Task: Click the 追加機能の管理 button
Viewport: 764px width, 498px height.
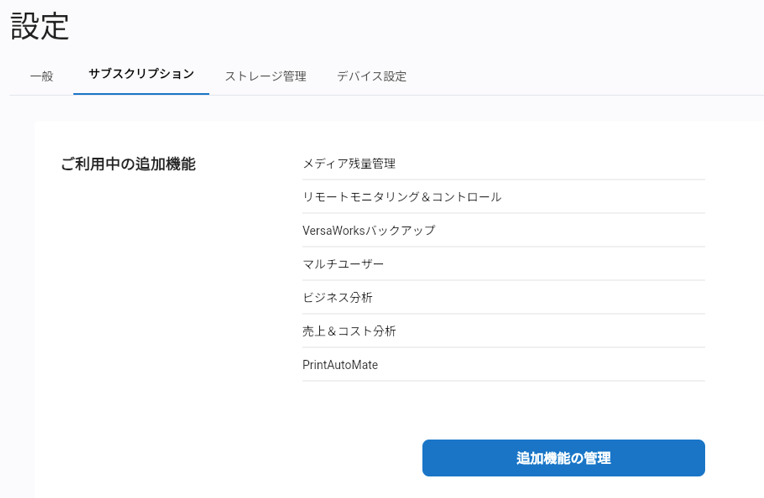Action: (x=563, y=458)
